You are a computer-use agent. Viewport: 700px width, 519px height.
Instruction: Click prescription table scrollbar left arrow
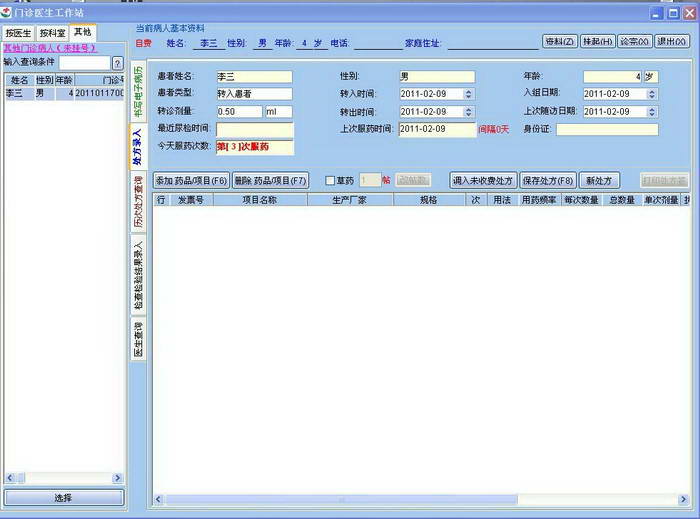158,499
